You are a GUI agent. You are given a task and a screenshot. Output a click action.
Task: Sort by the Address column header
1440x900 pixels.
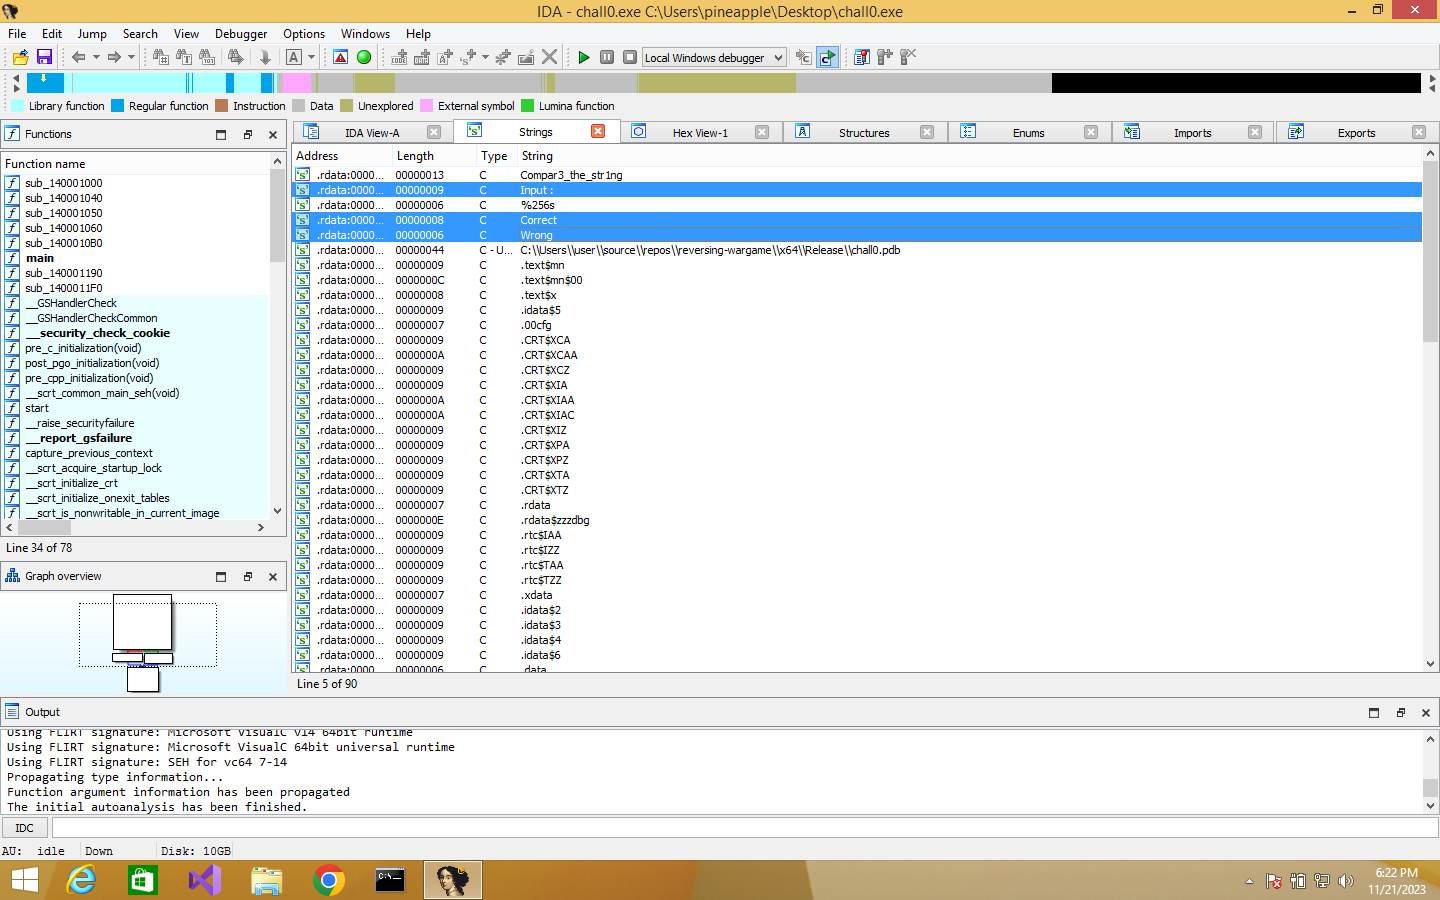click(341, 156)
